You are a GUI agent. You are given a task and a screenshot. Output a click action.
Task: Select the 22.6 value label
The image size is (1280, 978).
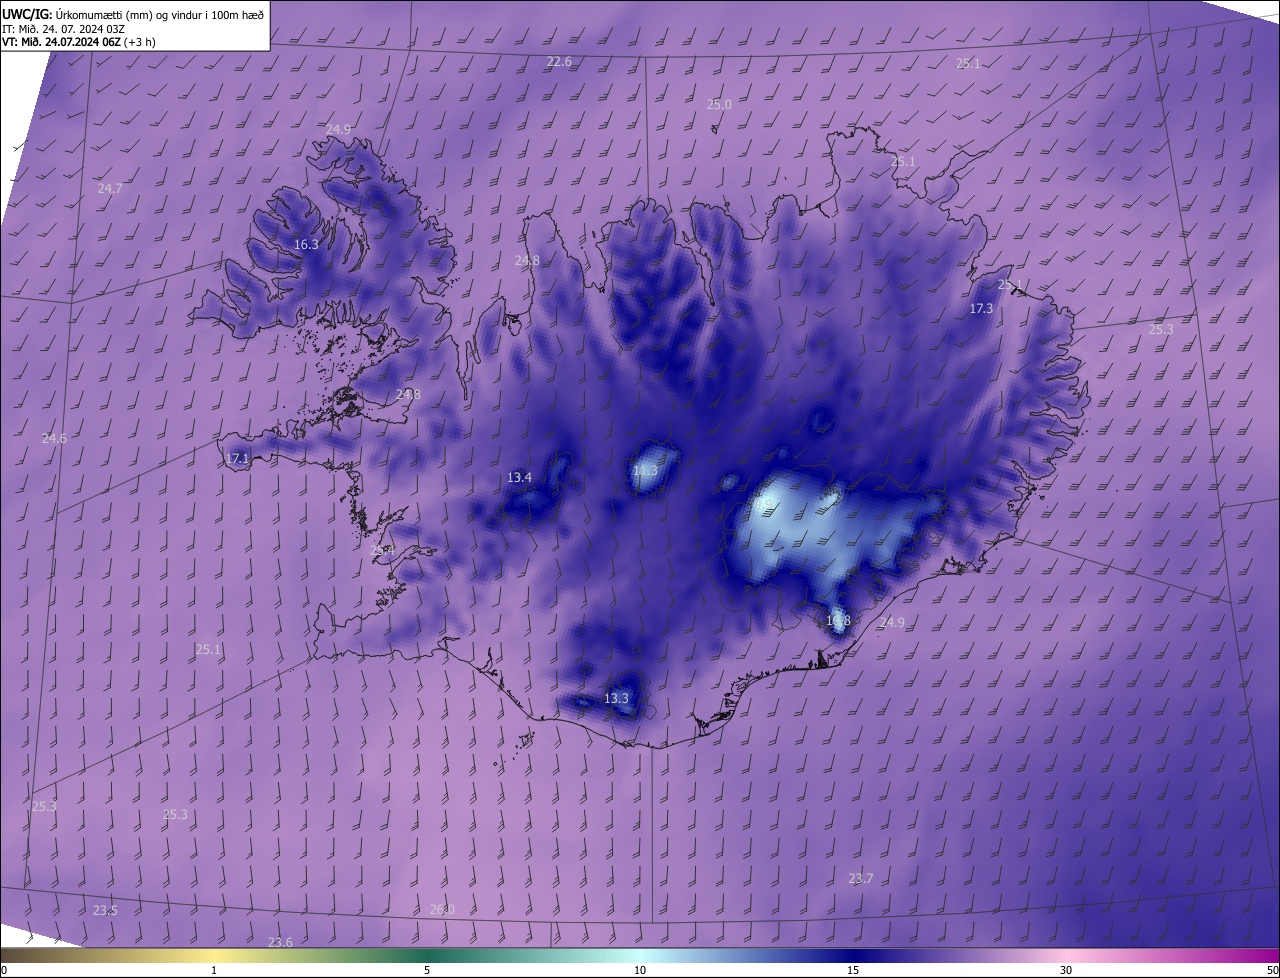pos(559,62)
